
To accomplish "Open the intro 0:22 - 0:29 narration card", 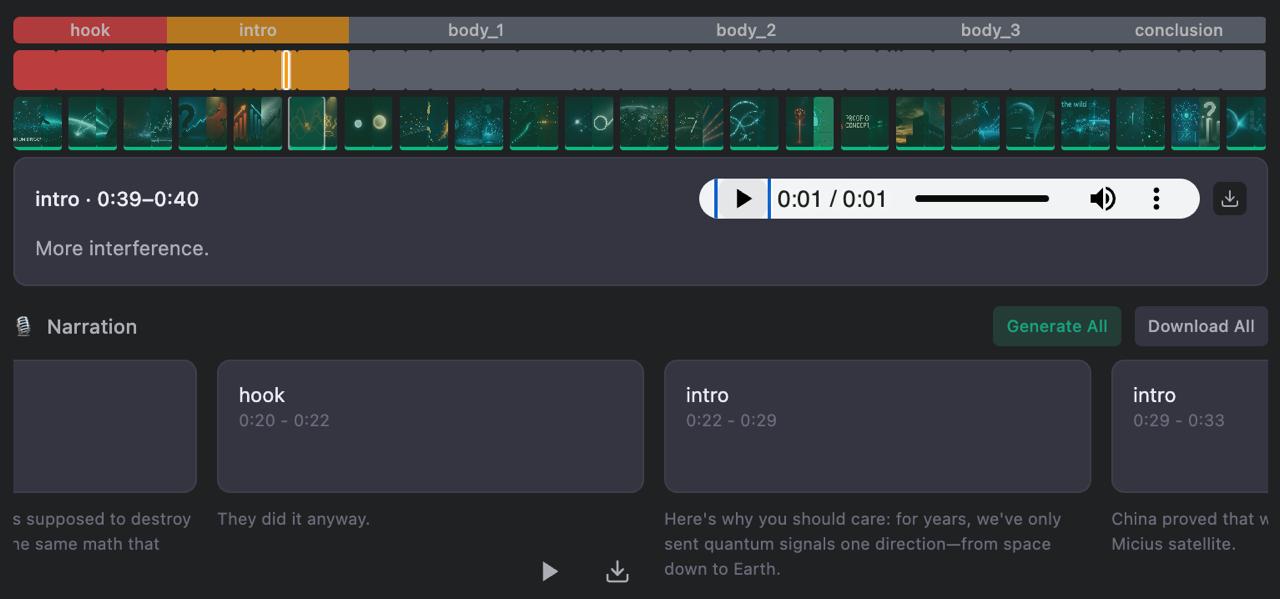I will [877, 426].
